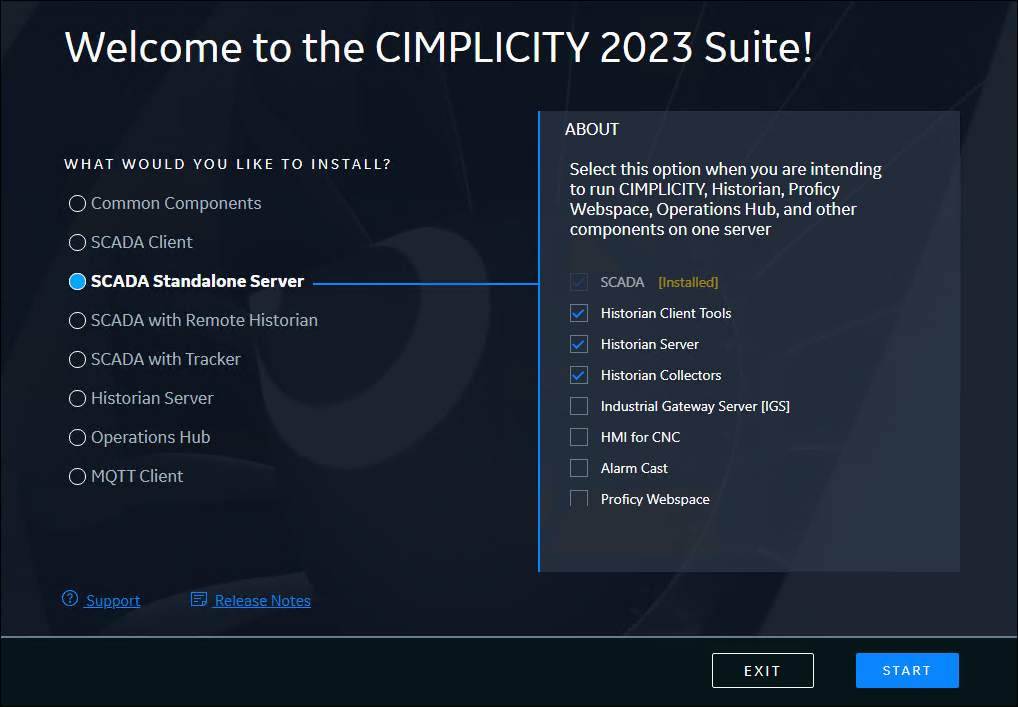Check the Proficy Webspace checkbox

point(578,499)
